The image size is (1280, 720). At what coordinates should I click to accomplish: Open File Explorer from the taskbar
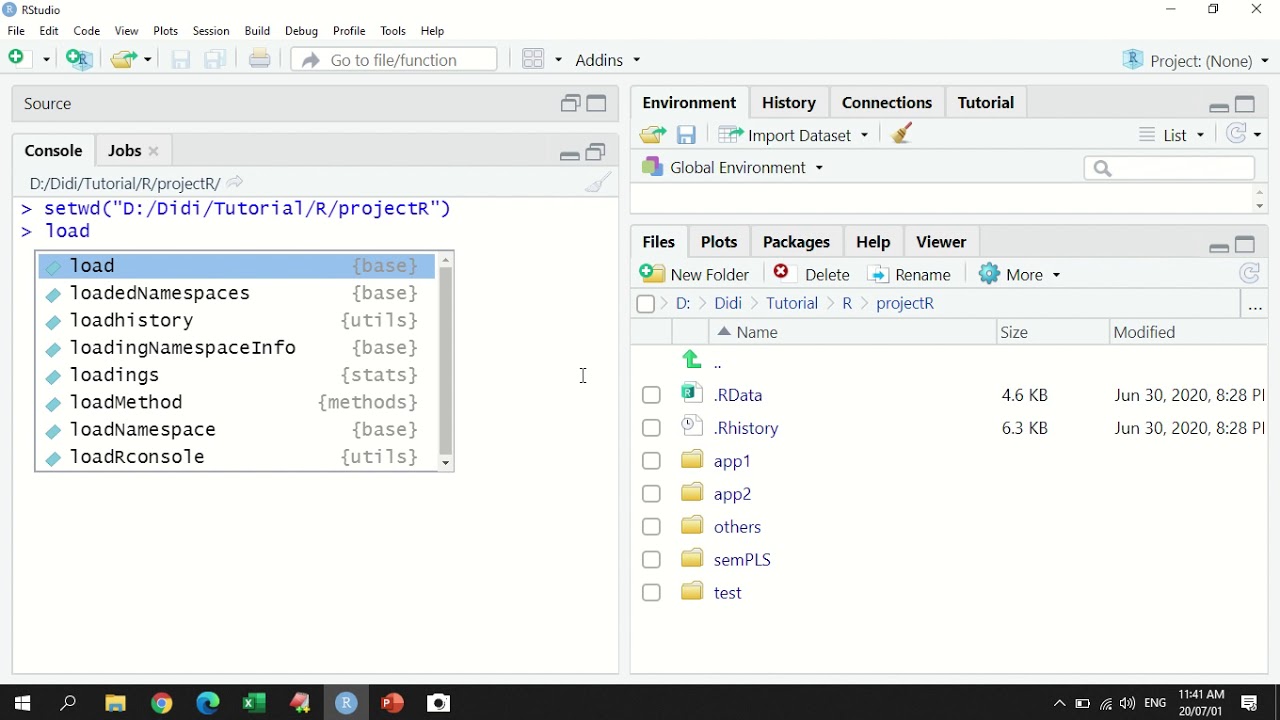point(115,703)
